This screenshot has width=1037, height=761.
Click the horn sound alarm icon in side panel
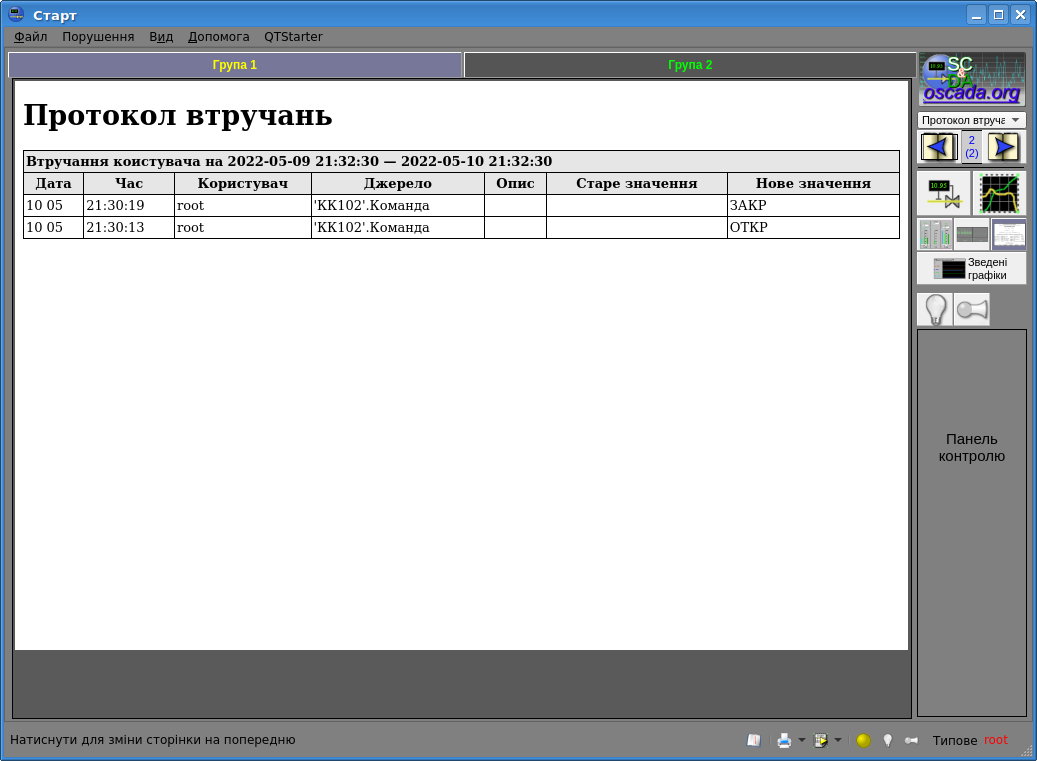971,310
